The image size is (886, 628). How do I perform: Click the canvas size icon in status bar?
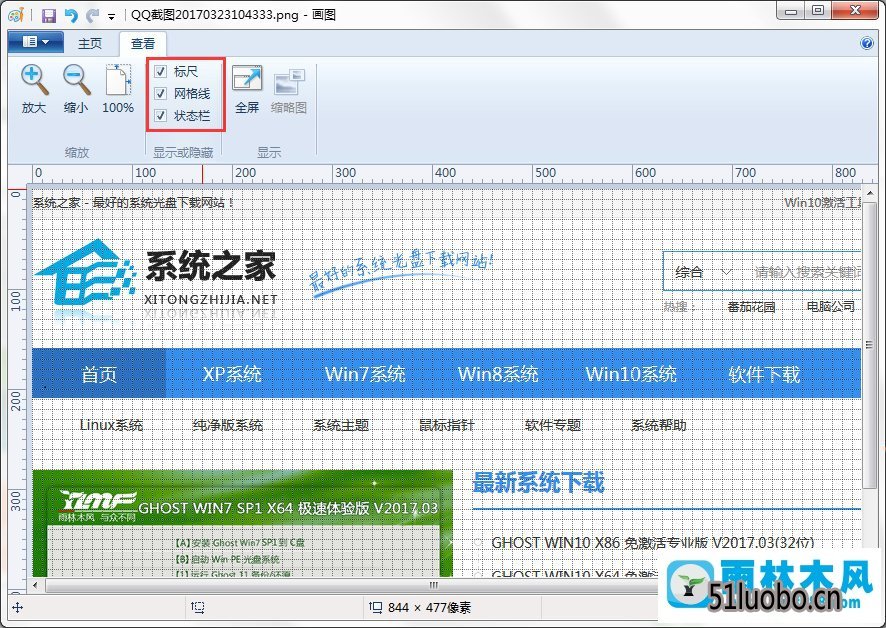(x=375, y=607)
